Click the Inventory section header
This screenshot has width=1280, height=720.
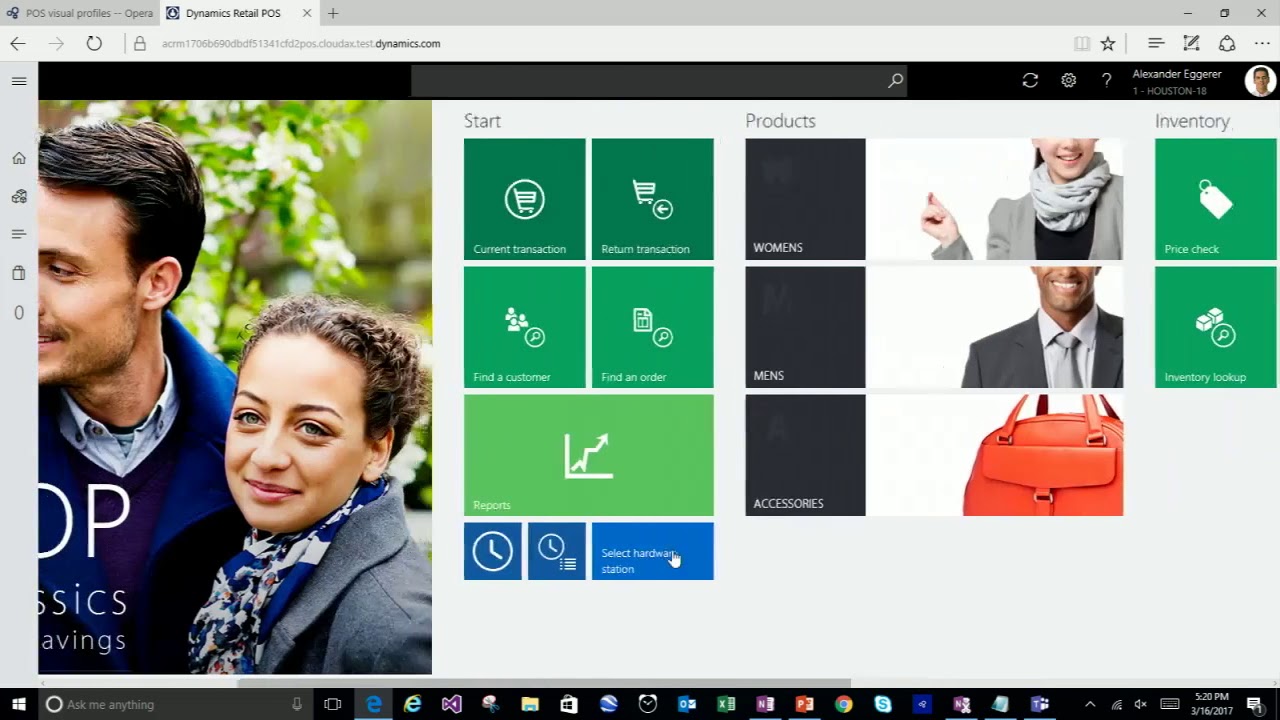pyautogui.click(x=1192, y=121)
